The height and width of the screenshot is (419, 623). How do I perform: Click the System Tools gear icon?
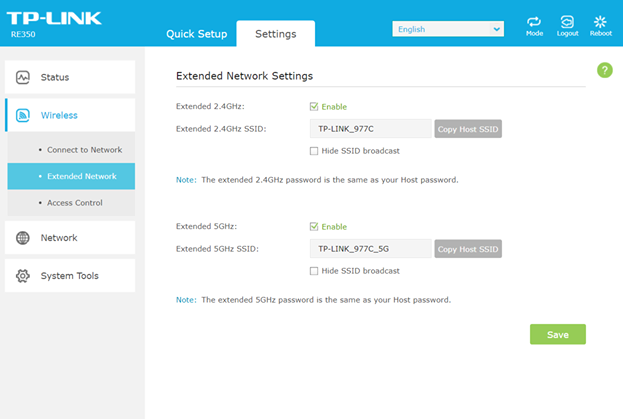coord(23,276)
